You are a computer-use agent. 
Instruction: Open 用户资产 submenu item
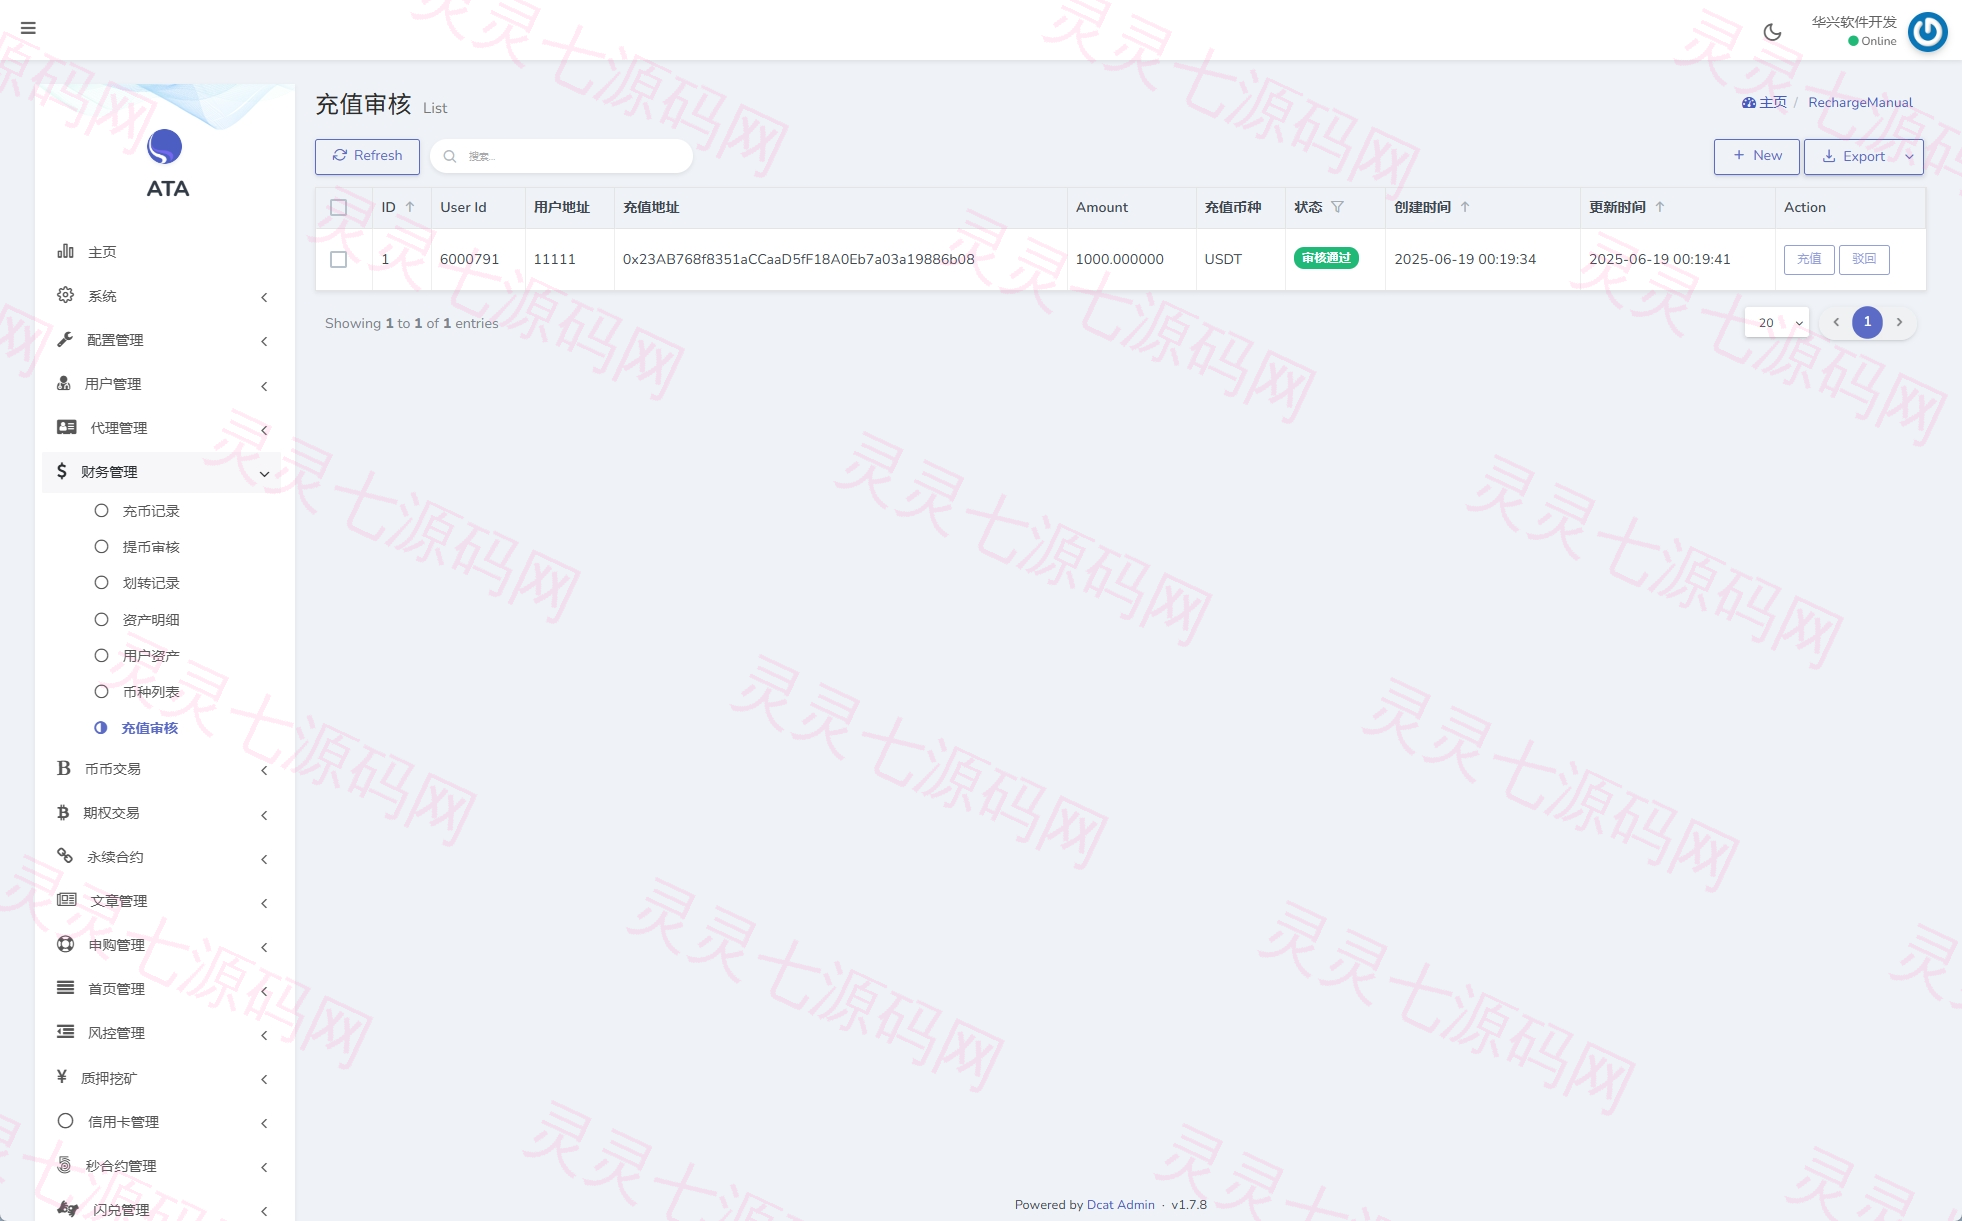coord(151,656)
